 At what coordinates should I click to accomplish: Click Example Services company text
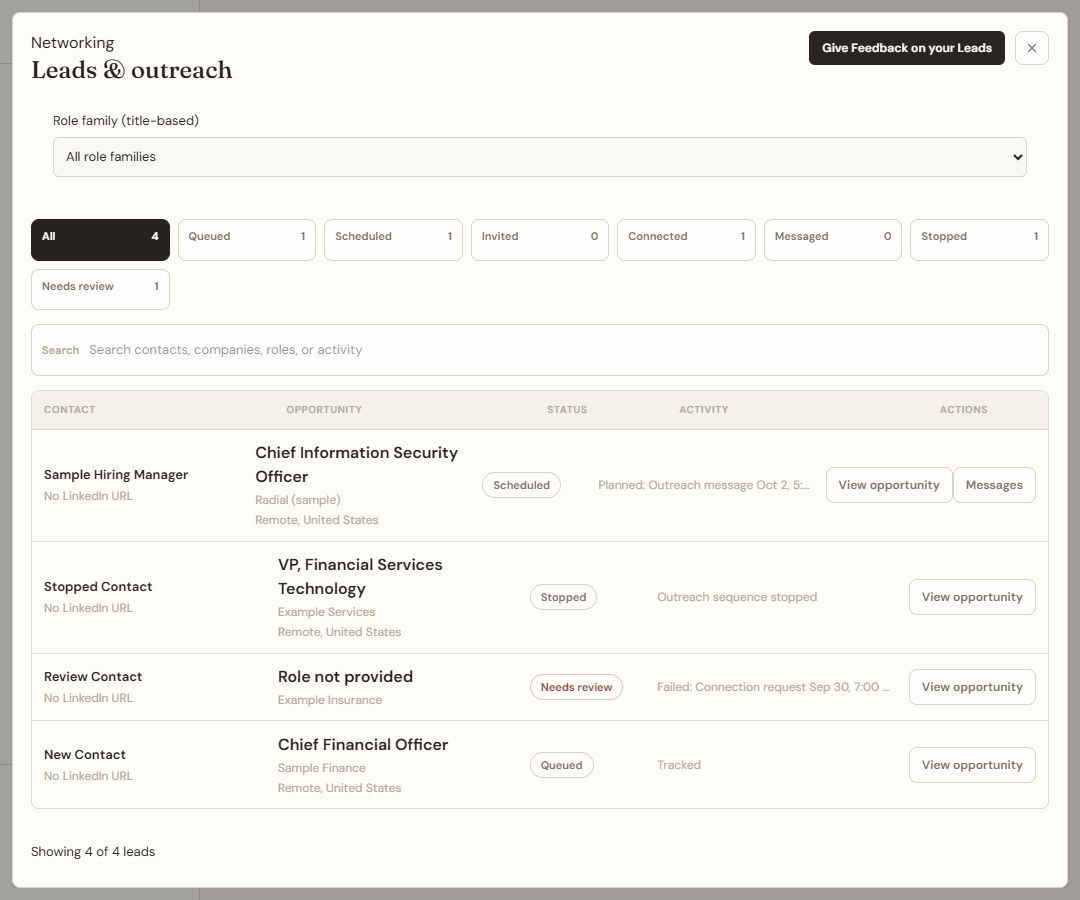pos(326,612)
